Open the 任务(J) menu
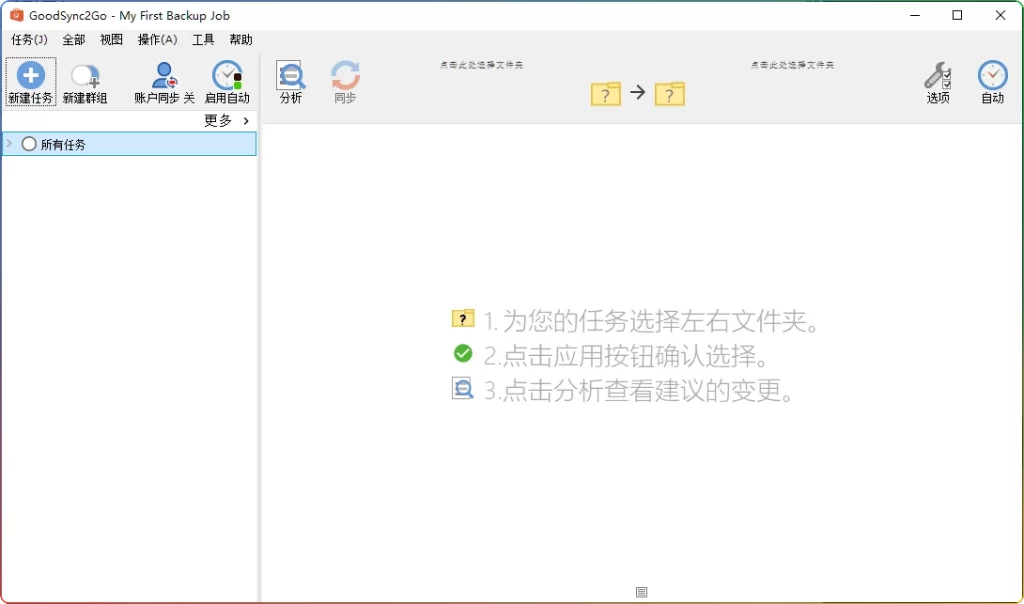Viewport: 1024px width, 604px height. click(29, 40)
